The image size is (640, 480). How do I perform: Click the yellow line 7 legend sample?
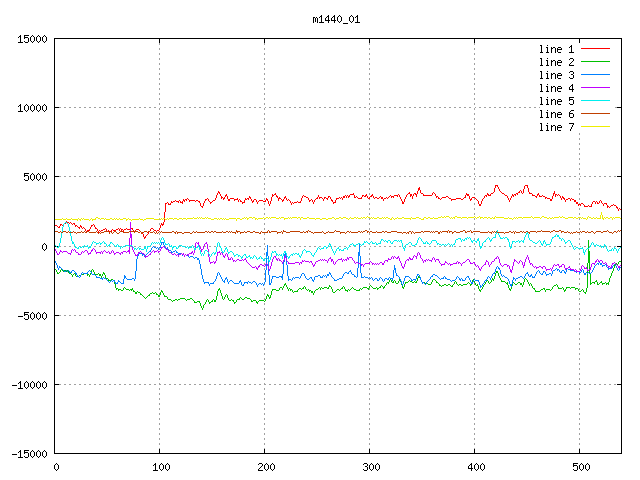(596, 127)
